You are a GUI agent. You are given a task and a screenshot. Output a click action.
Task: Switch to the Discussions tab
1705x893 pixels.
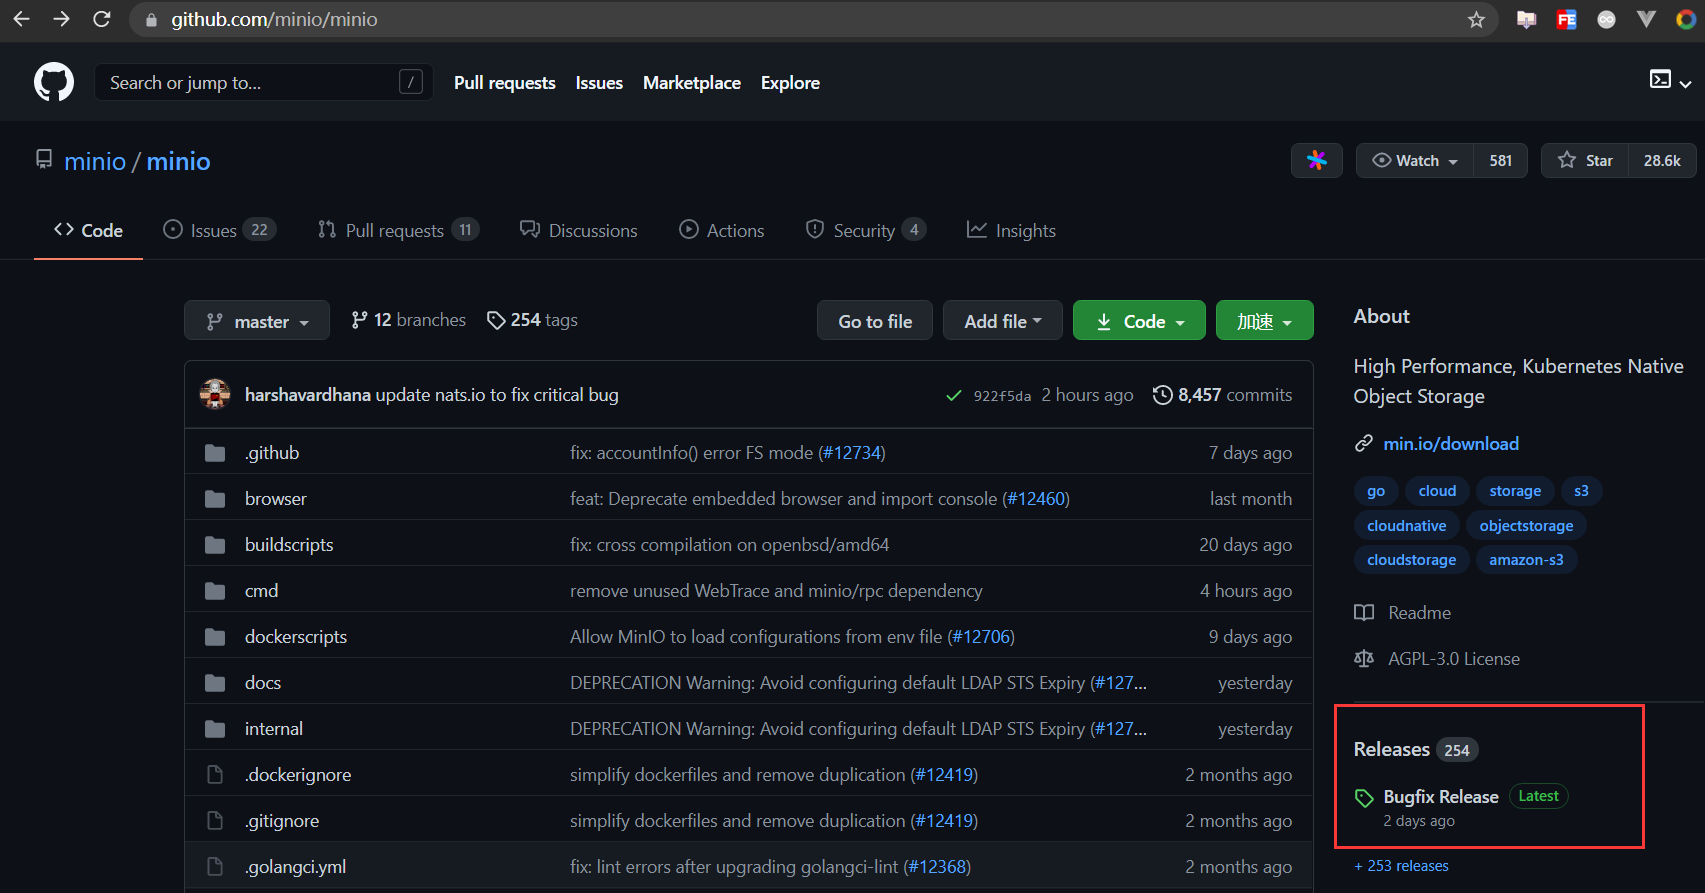[x=579, y=230]
